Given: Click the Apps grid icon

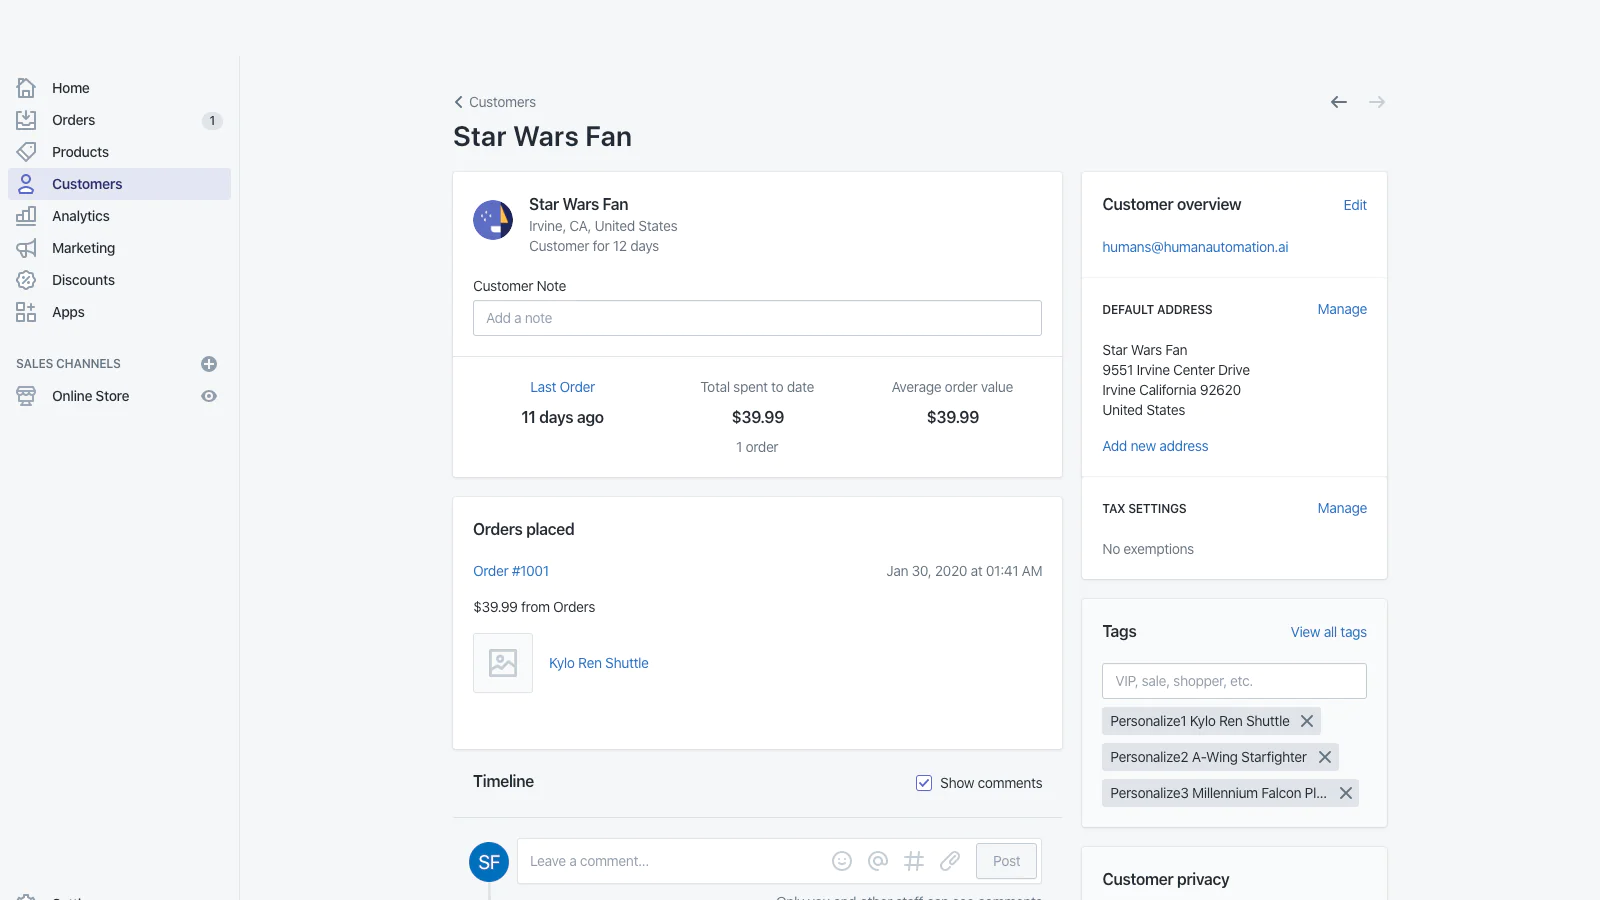Looking at the screenshot, I should click(26, 312).
